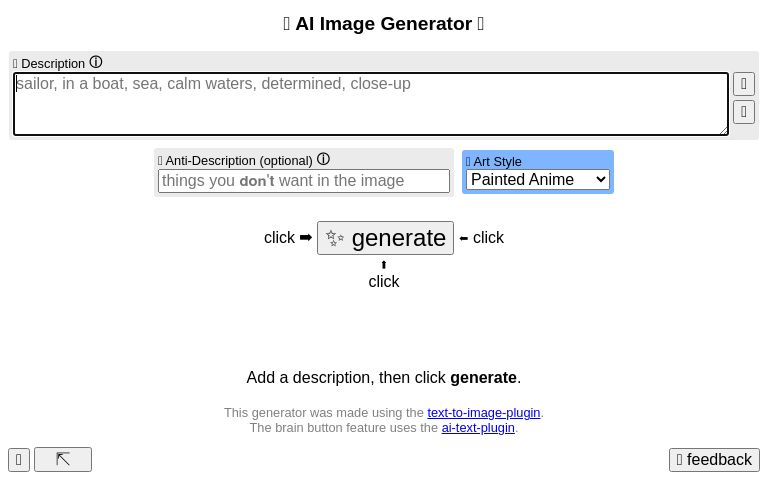Follow the text-to-image-plugin link
768x480 pixels.
[483, 412]
